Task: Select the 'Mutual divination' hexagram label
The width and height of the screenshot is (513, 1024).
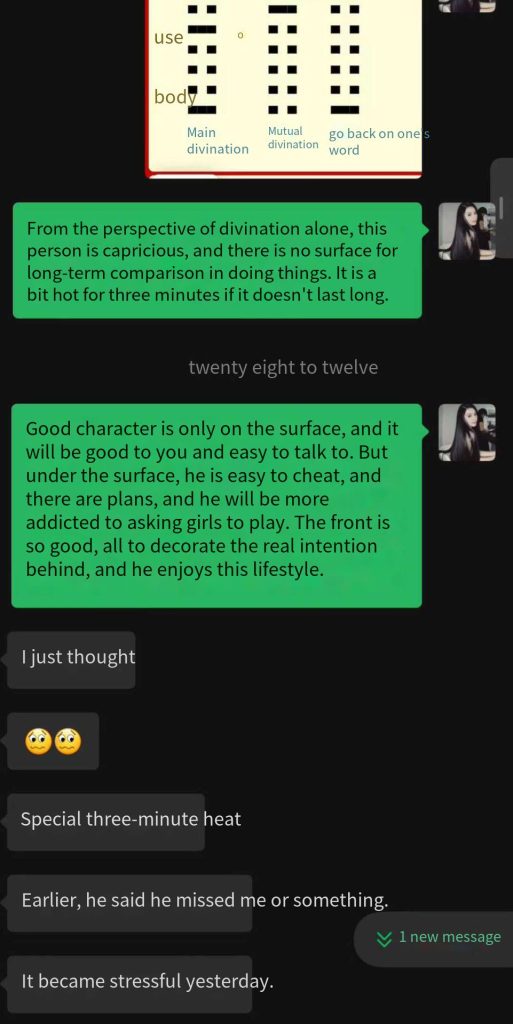Action: [293, 138]
